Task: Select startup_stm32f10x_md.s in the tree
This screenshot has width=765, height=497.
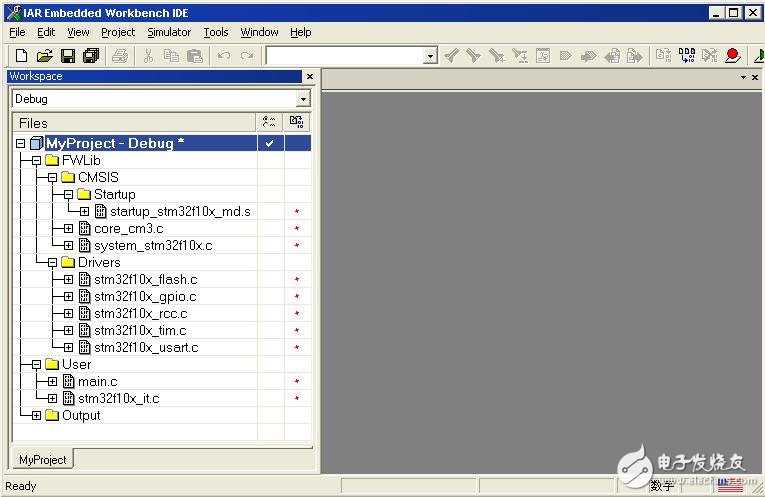Action: [x=180, y=211]
